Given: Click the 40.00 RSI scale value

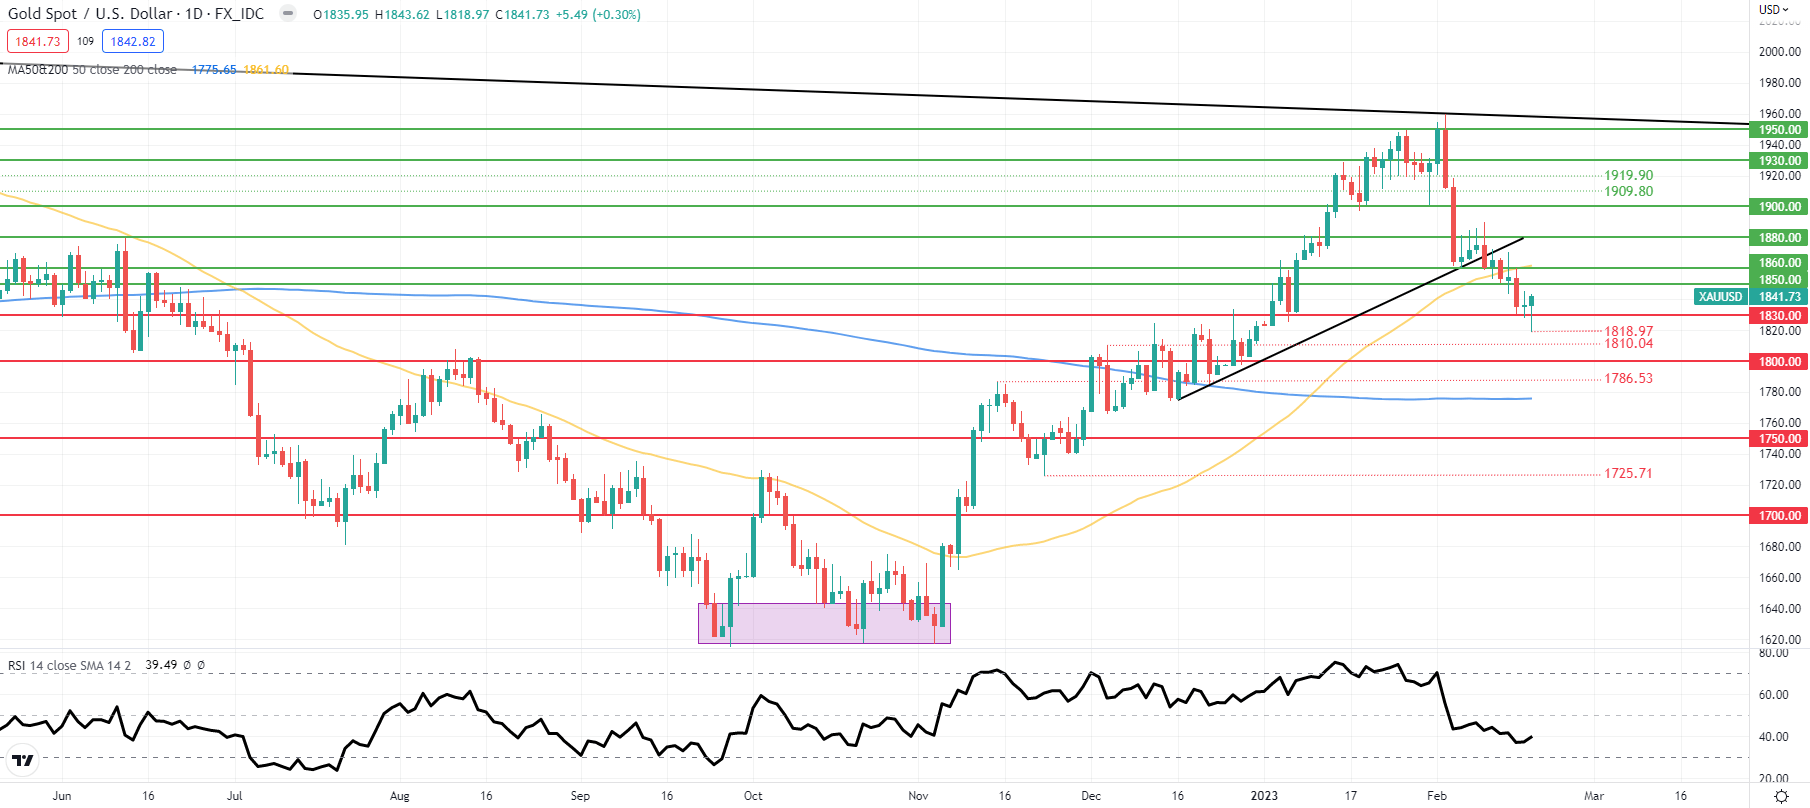Looking at the screenshot, I should (x=1774, y=736).
